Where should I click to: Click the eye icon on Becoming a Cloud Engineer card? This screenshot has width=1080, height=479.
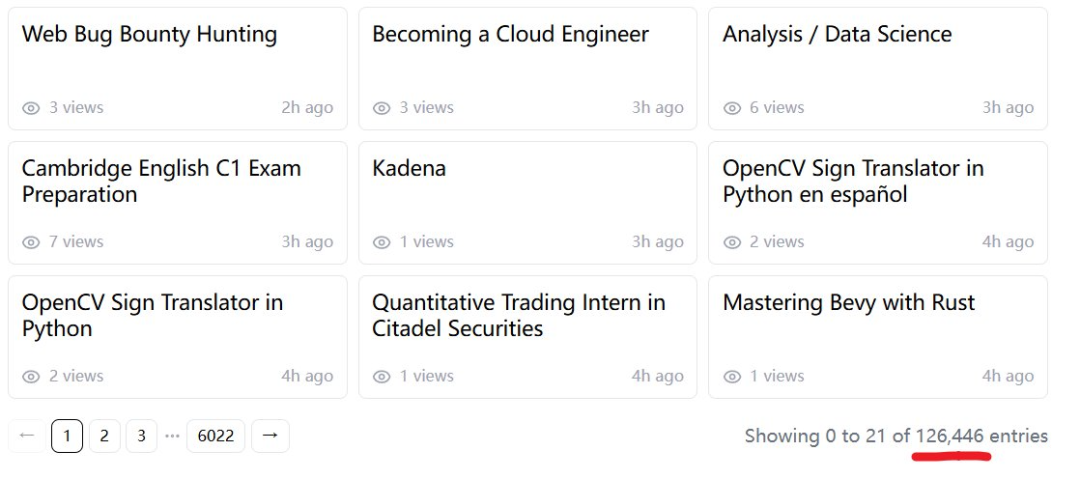point(381,108)
